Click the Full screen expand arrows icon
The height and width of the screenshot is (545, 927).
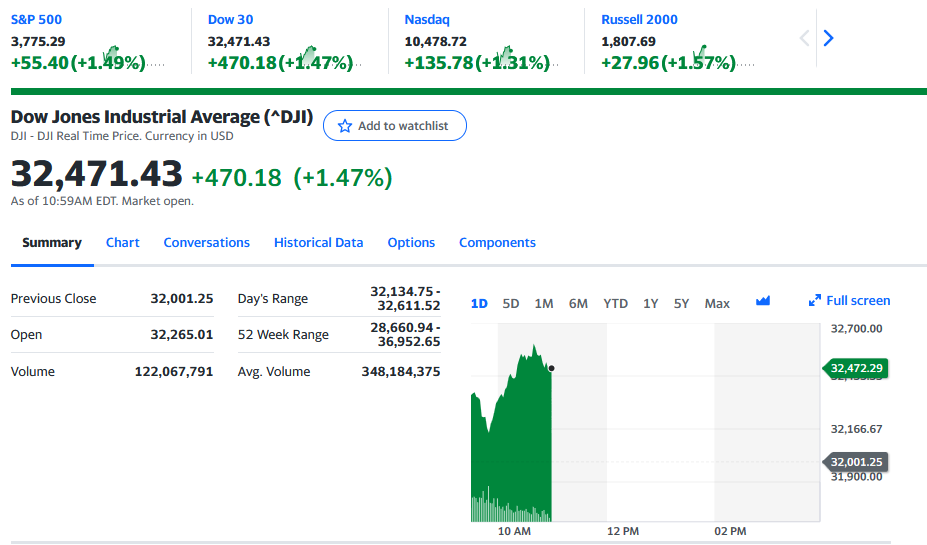(x=815, y=300)
